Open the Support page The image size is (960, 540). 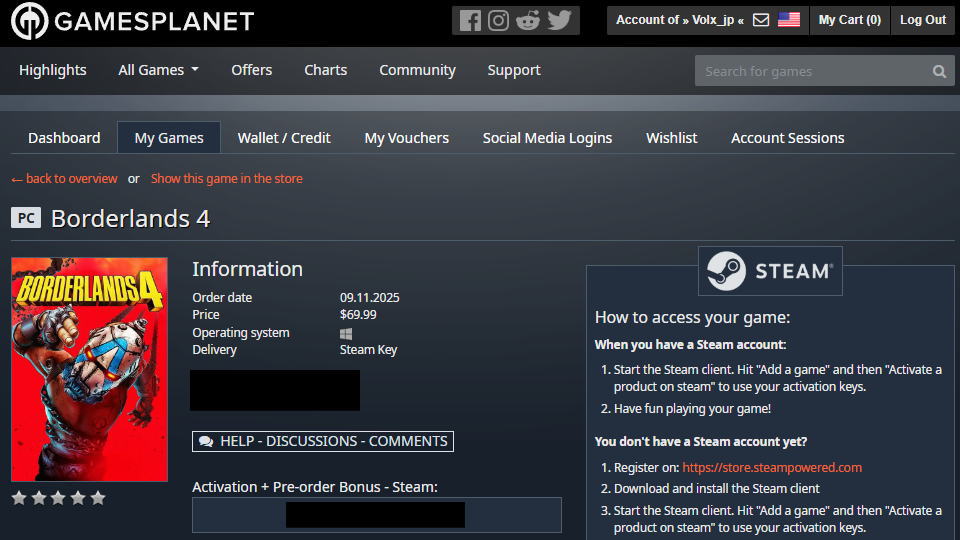pos(514,70)
